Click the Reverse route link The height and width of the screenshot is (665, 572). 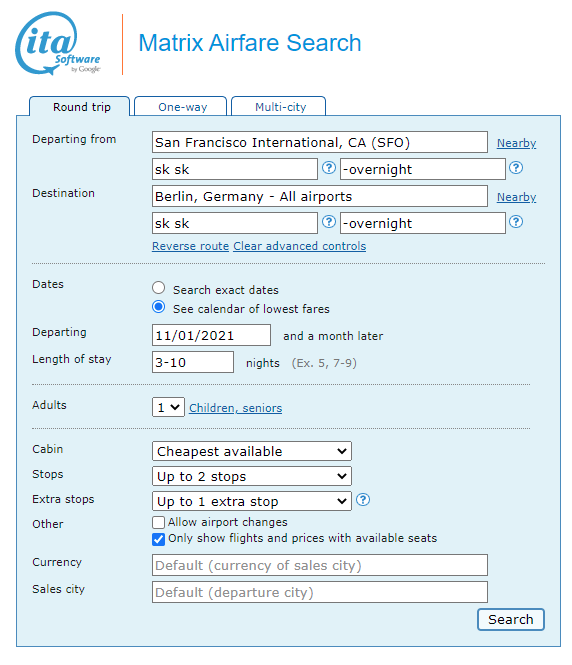(x=190, y=246)
